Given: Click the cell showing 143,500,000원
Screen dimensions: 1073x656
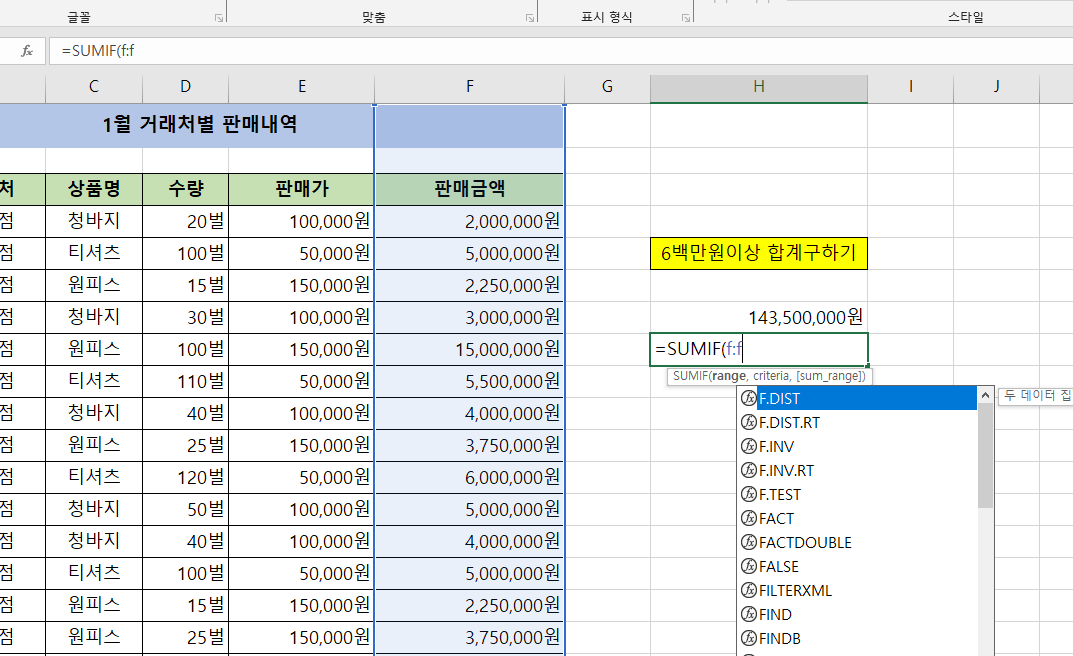Looking at the screenshot, I should pyautogui.click(x=758, y=317).
